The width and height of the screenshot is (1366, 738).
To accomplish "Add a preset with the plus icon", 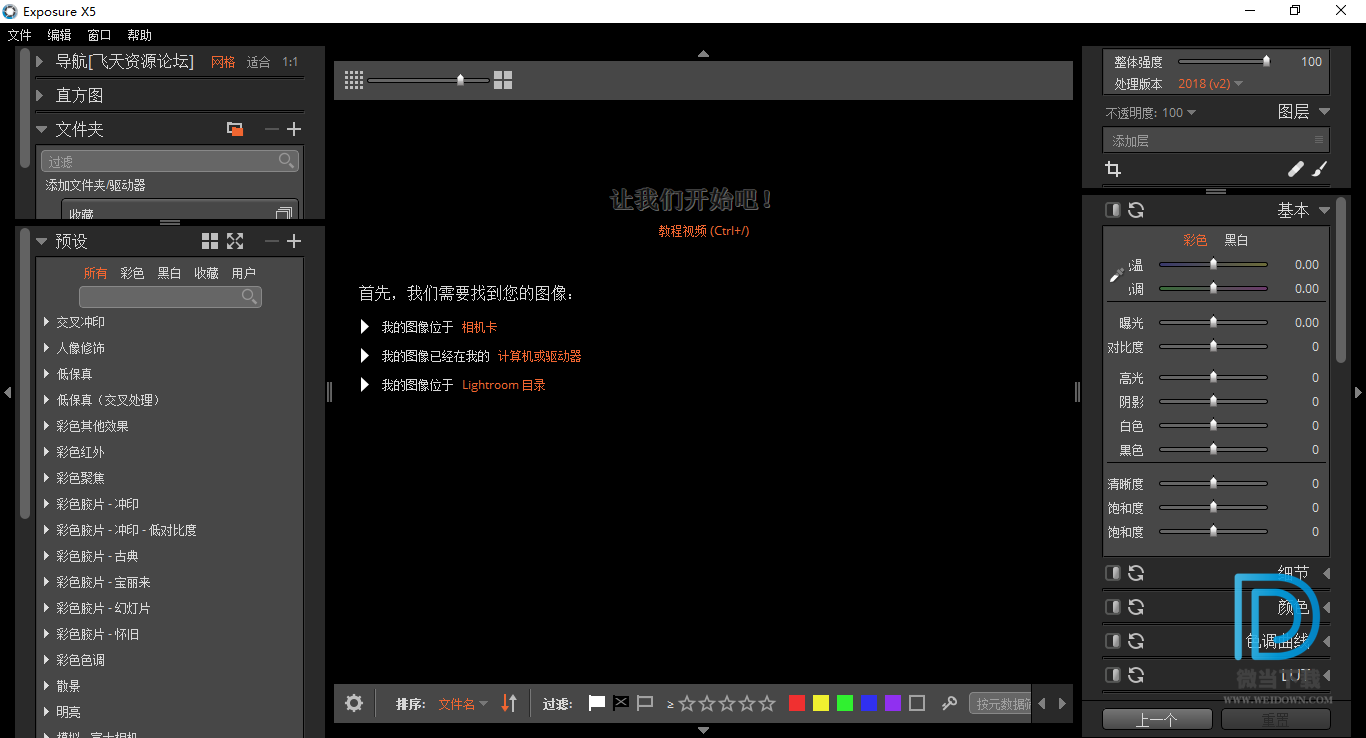I will coord(294,241).
